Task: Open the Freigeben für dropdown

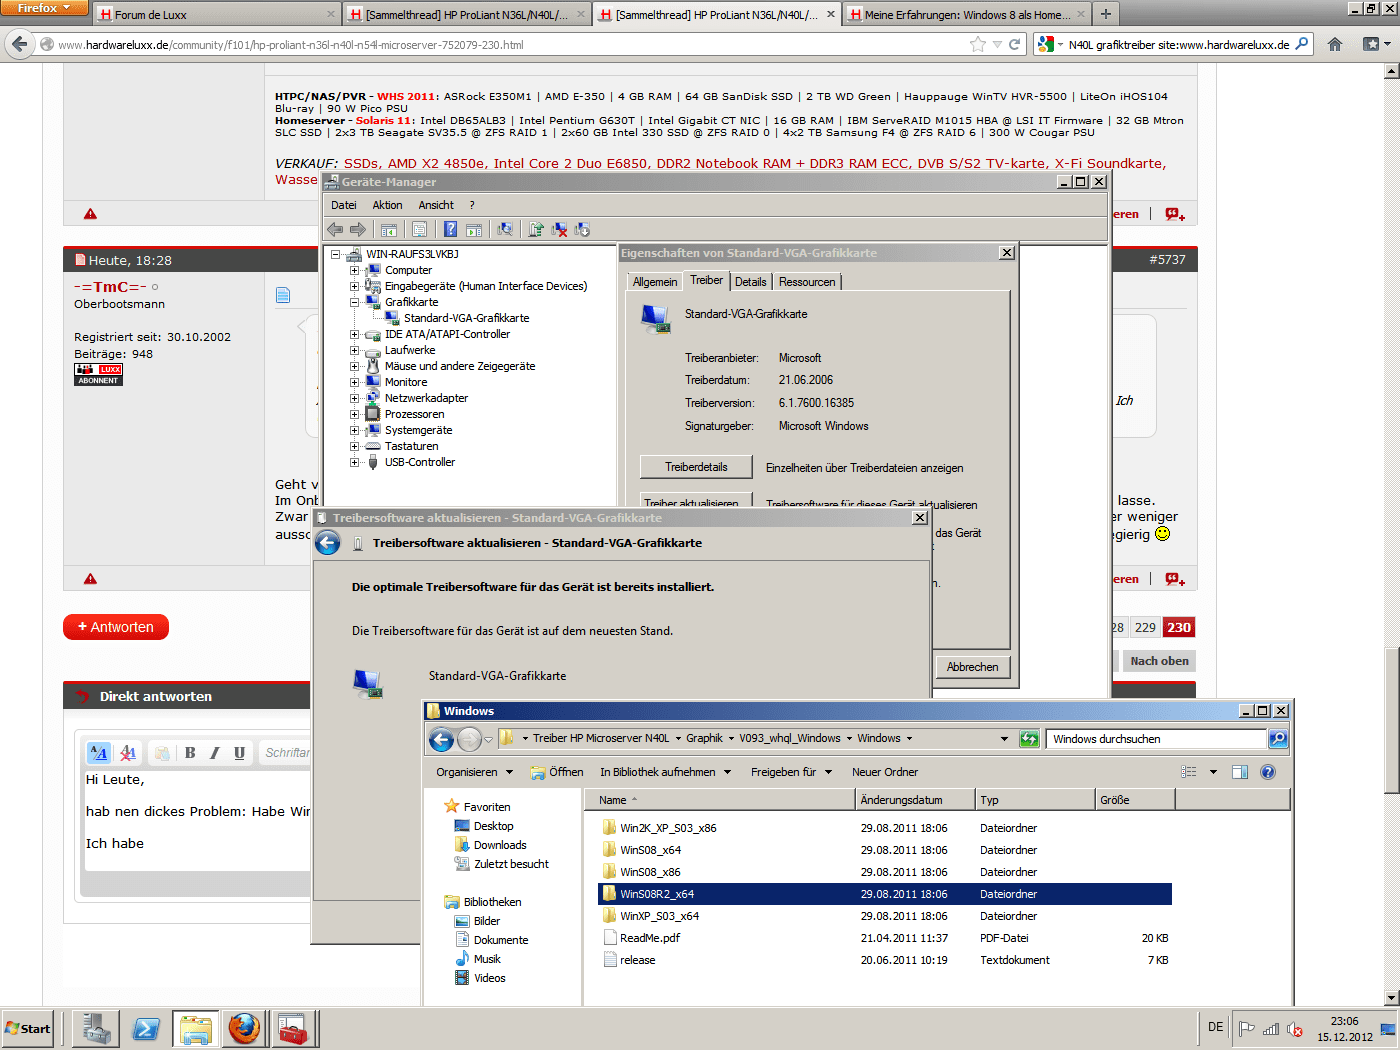Action: [x=791, y=772]
